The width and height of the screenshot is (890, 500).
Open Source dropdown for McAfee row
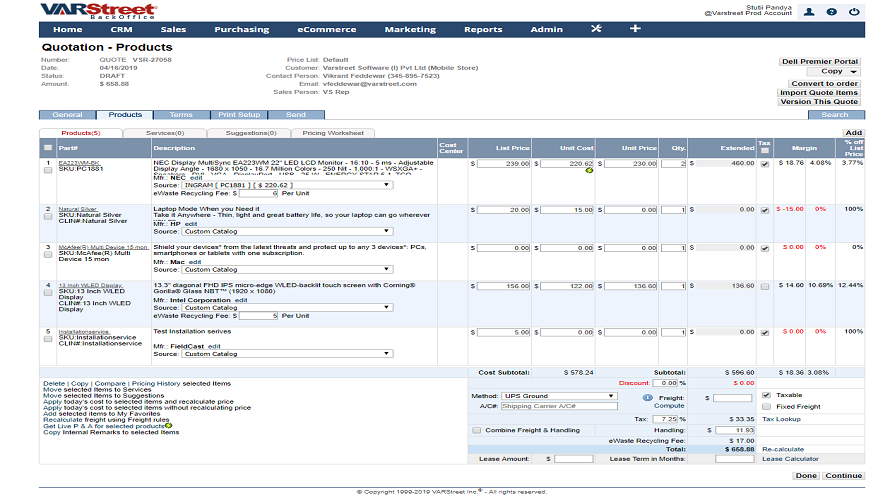(x=287, y=270)
